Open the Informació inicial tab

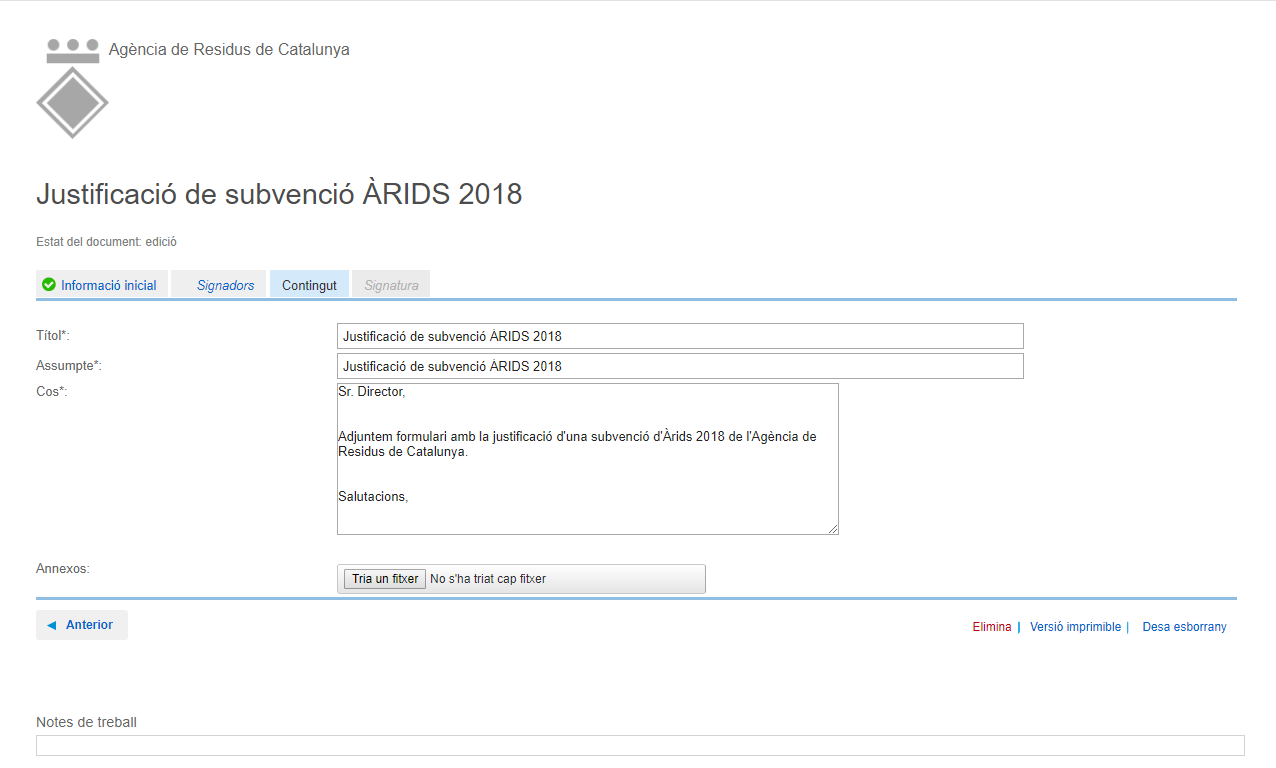(x=108, y=285)
